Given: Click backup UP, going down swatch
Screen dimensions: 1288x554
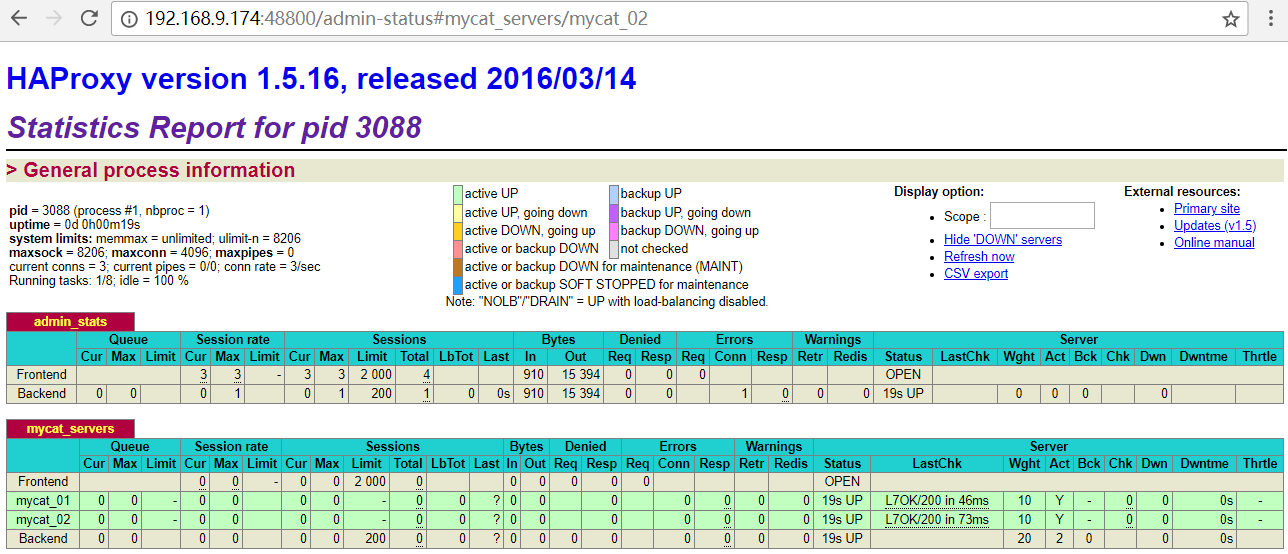Looking at the screenshot, I should (x=614, y=212).
